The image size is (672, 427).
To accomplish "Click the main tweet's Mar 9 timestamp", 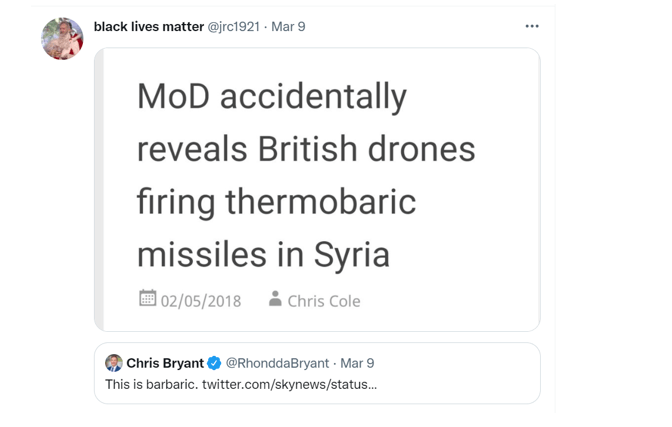I will pos(288,26).
